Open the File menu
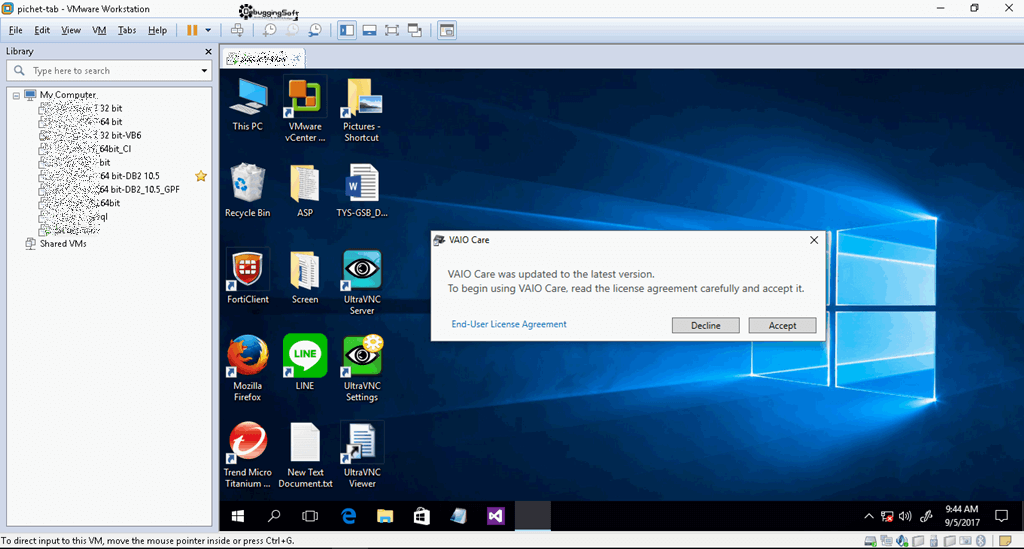Viewport: 1024px width, 549px height. (x=16, y=30)
